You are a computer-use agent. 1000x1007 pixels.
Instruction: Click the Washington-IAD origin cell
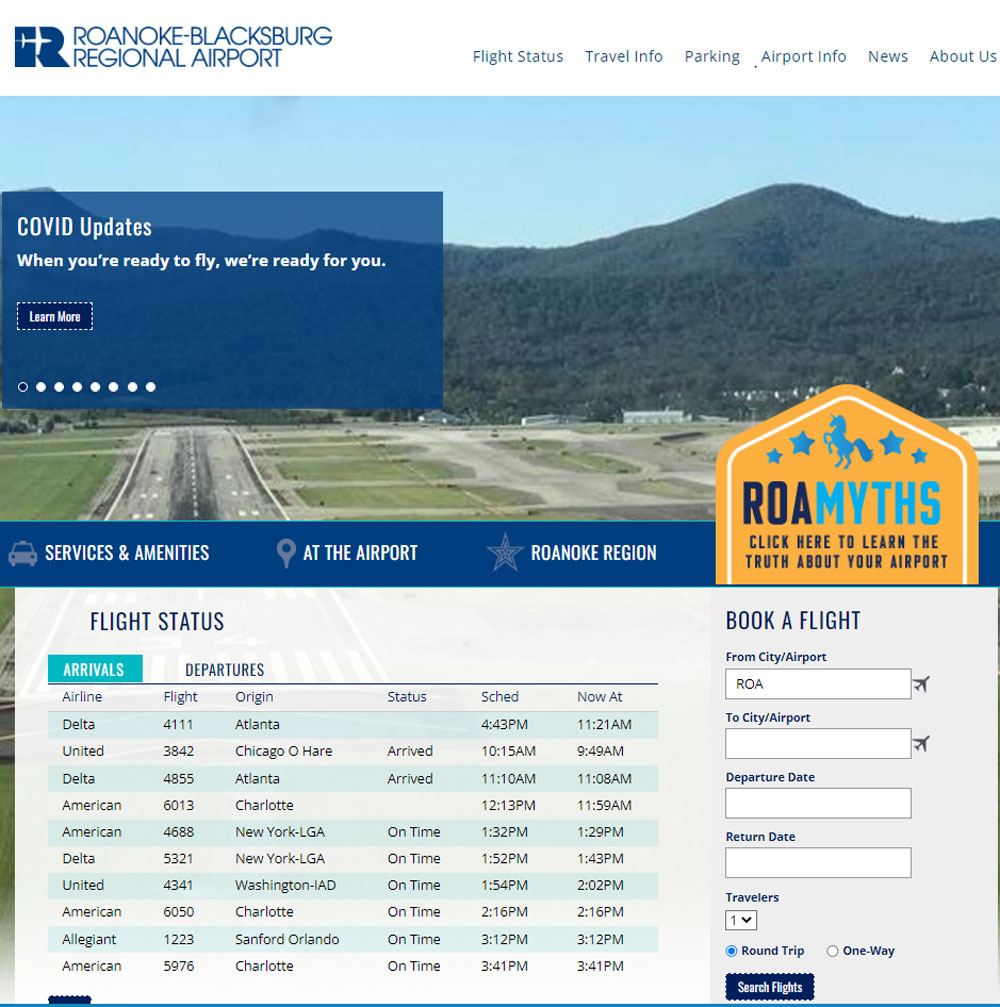click(285, 886)
